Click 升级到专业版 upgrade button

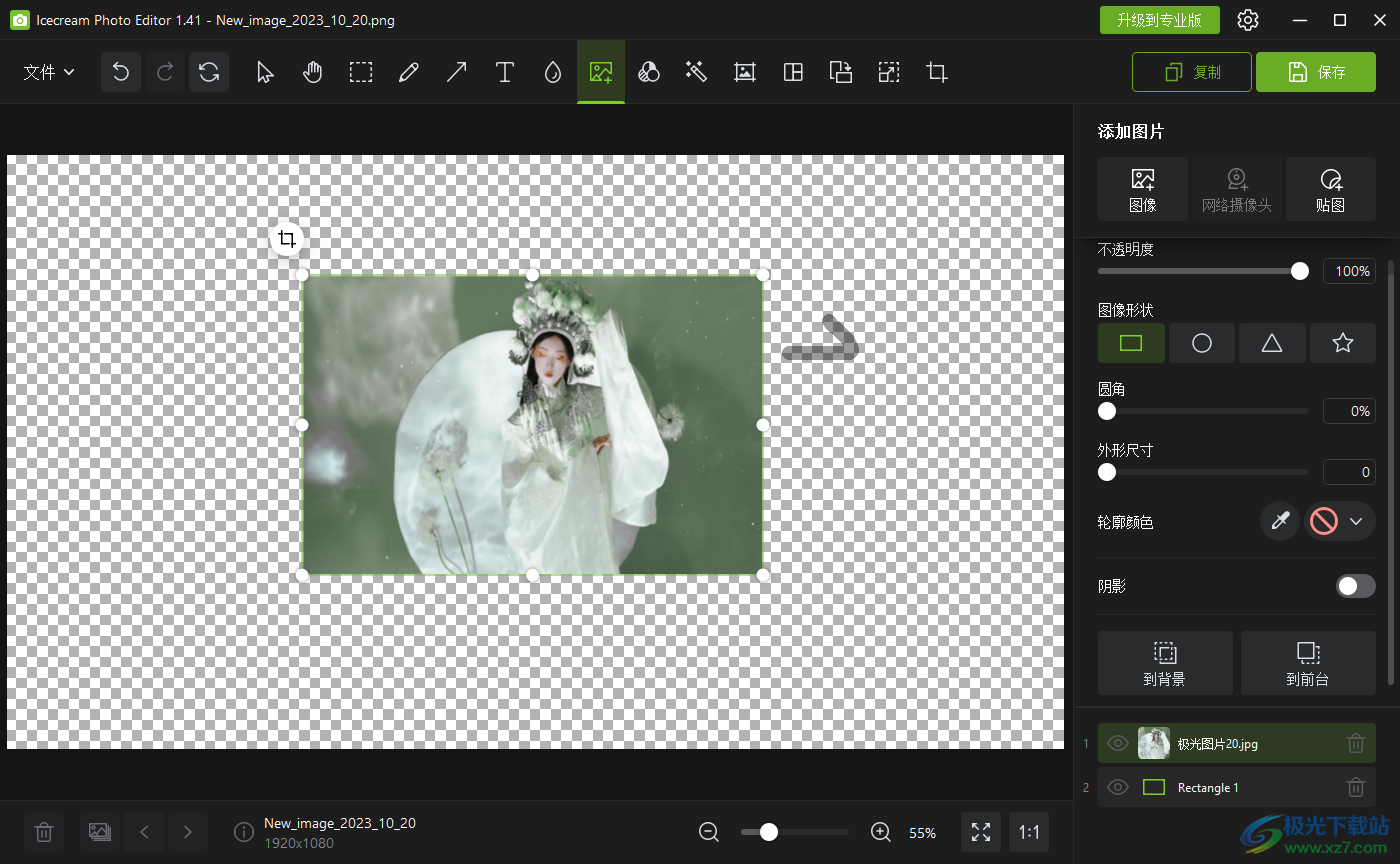coord(1160,20)
